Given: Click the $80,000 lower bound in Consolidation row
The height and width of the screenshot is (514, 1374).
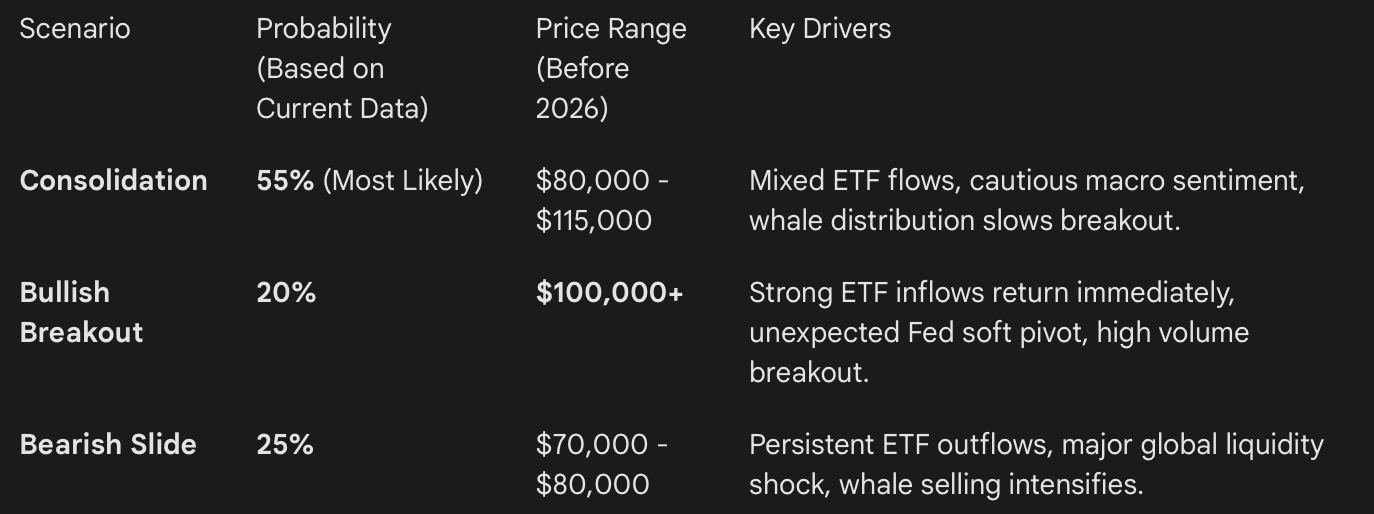Looking at the screenshot, I should tap(593, 180).
